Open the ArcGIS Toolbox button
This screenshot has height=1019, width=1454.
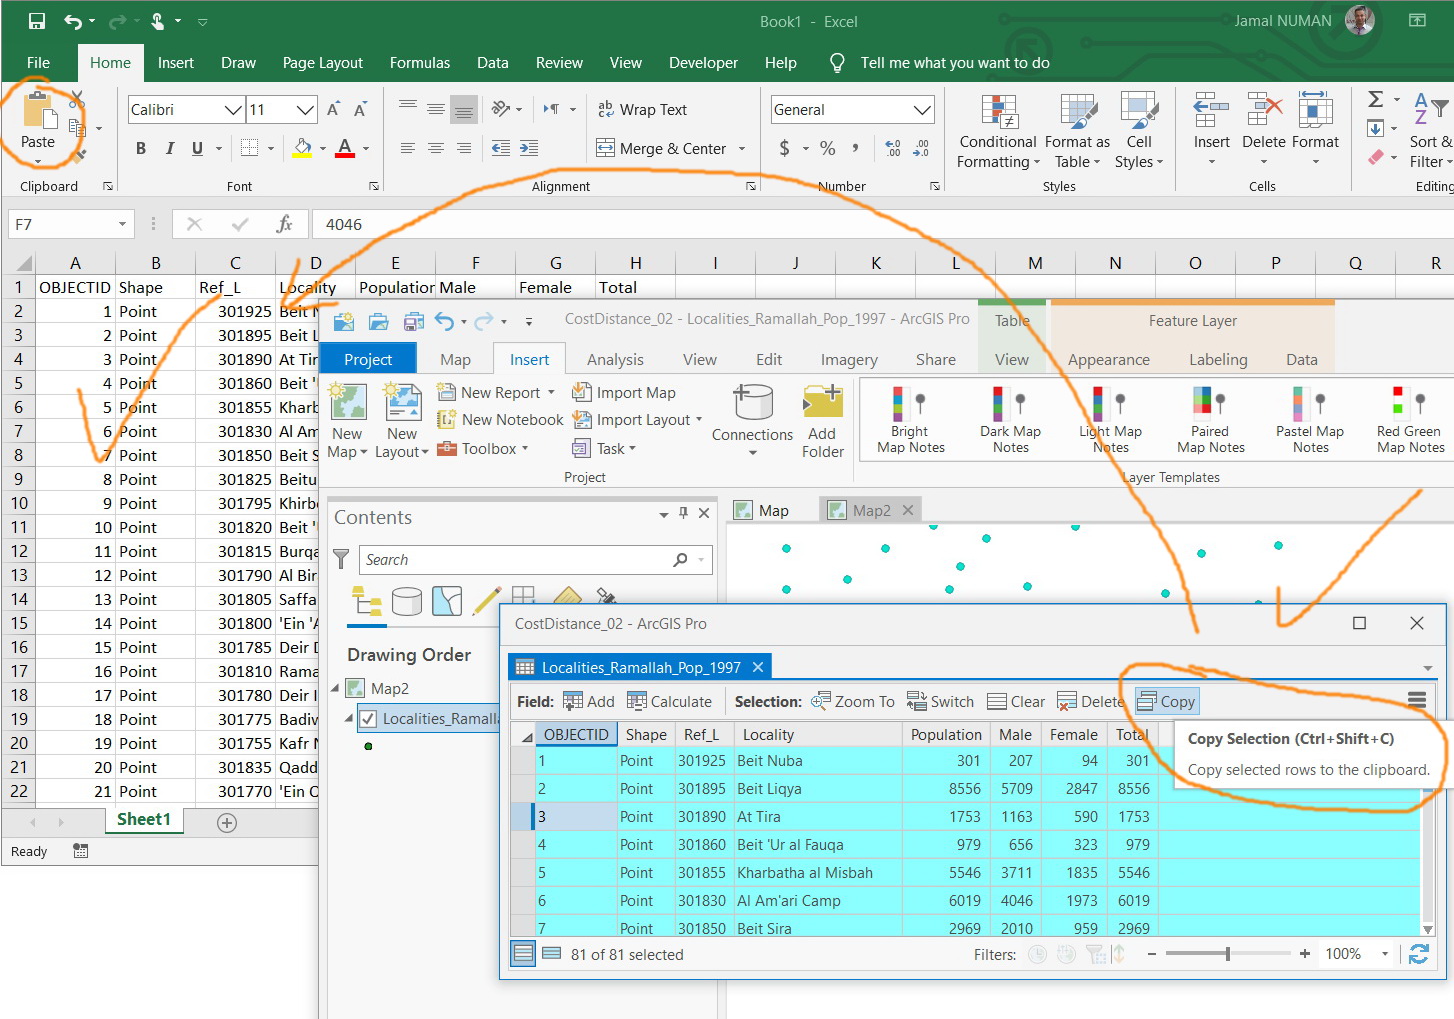[x=482, y=449]
